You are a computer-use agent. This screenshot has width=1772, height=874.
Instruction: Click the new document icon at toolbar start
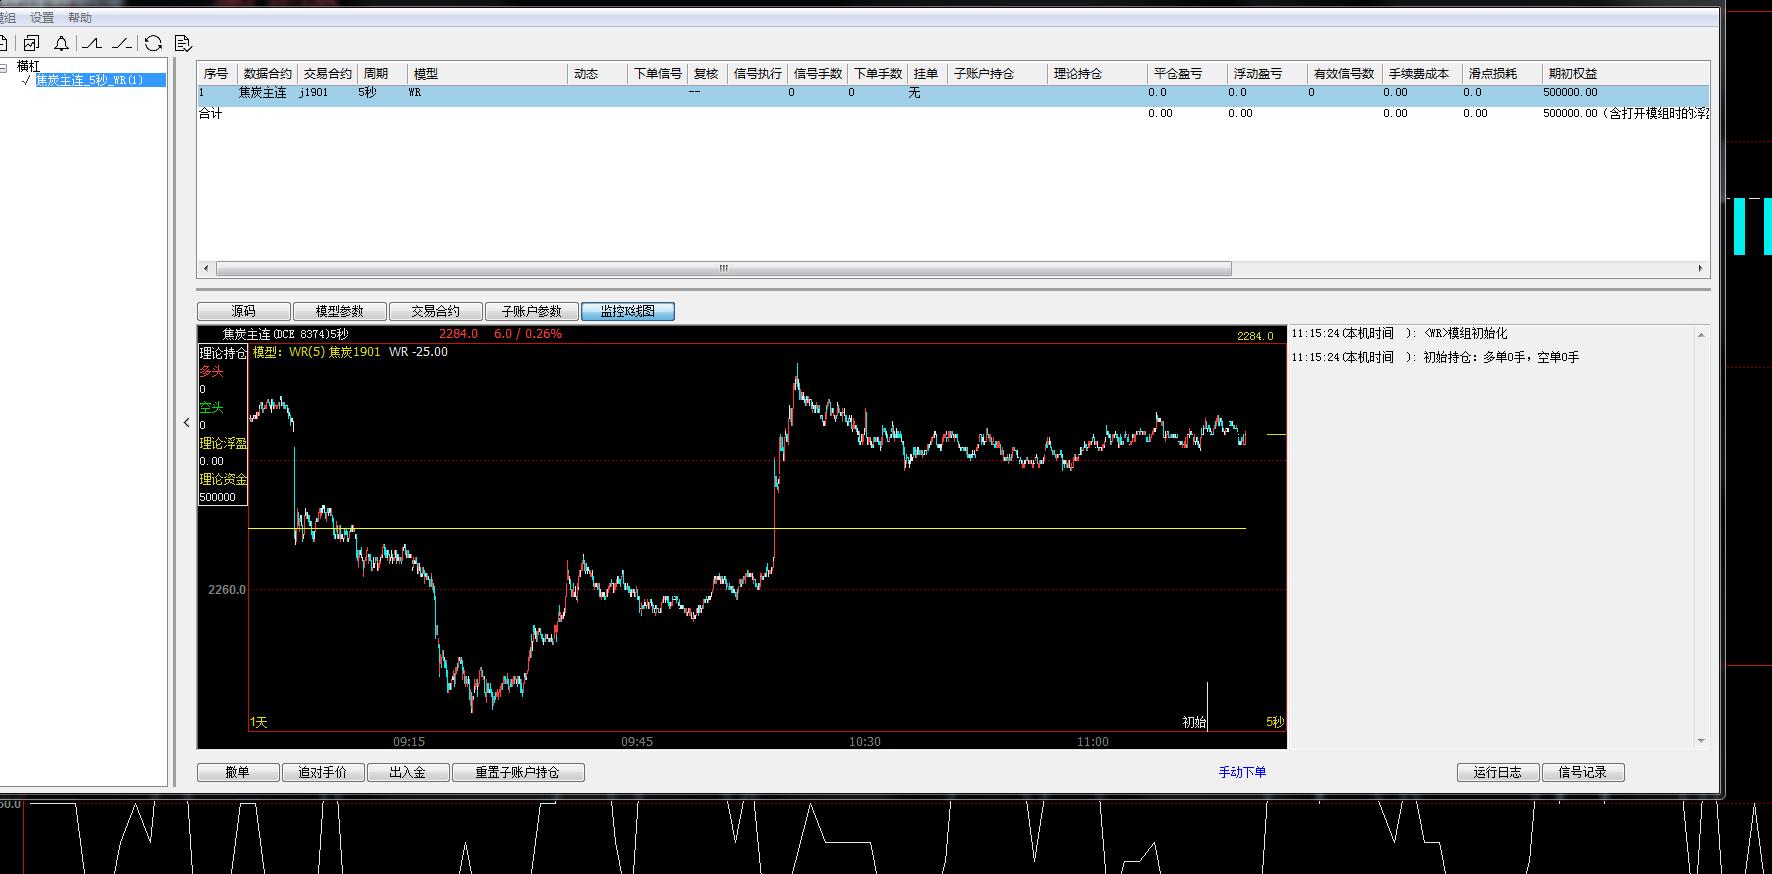point(3,43)
